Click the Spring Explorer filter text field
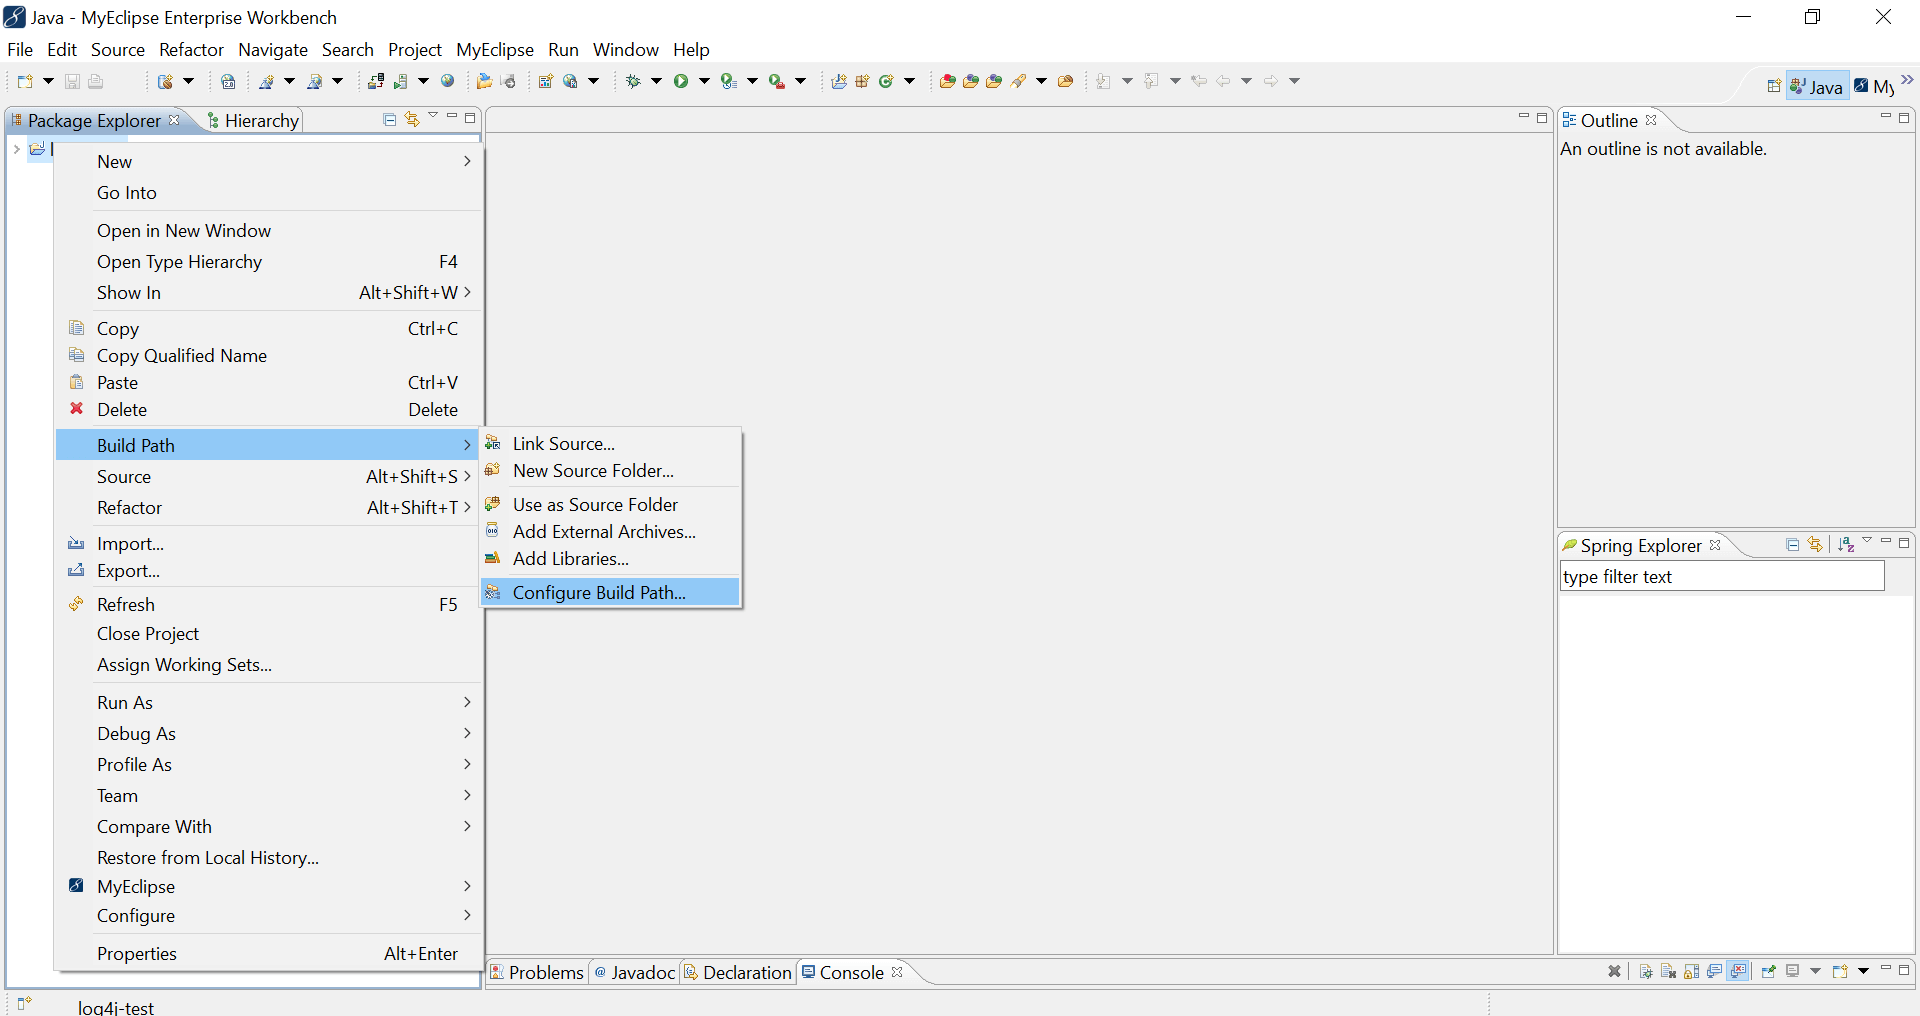1920x1016 pixels. (1722, 576)
